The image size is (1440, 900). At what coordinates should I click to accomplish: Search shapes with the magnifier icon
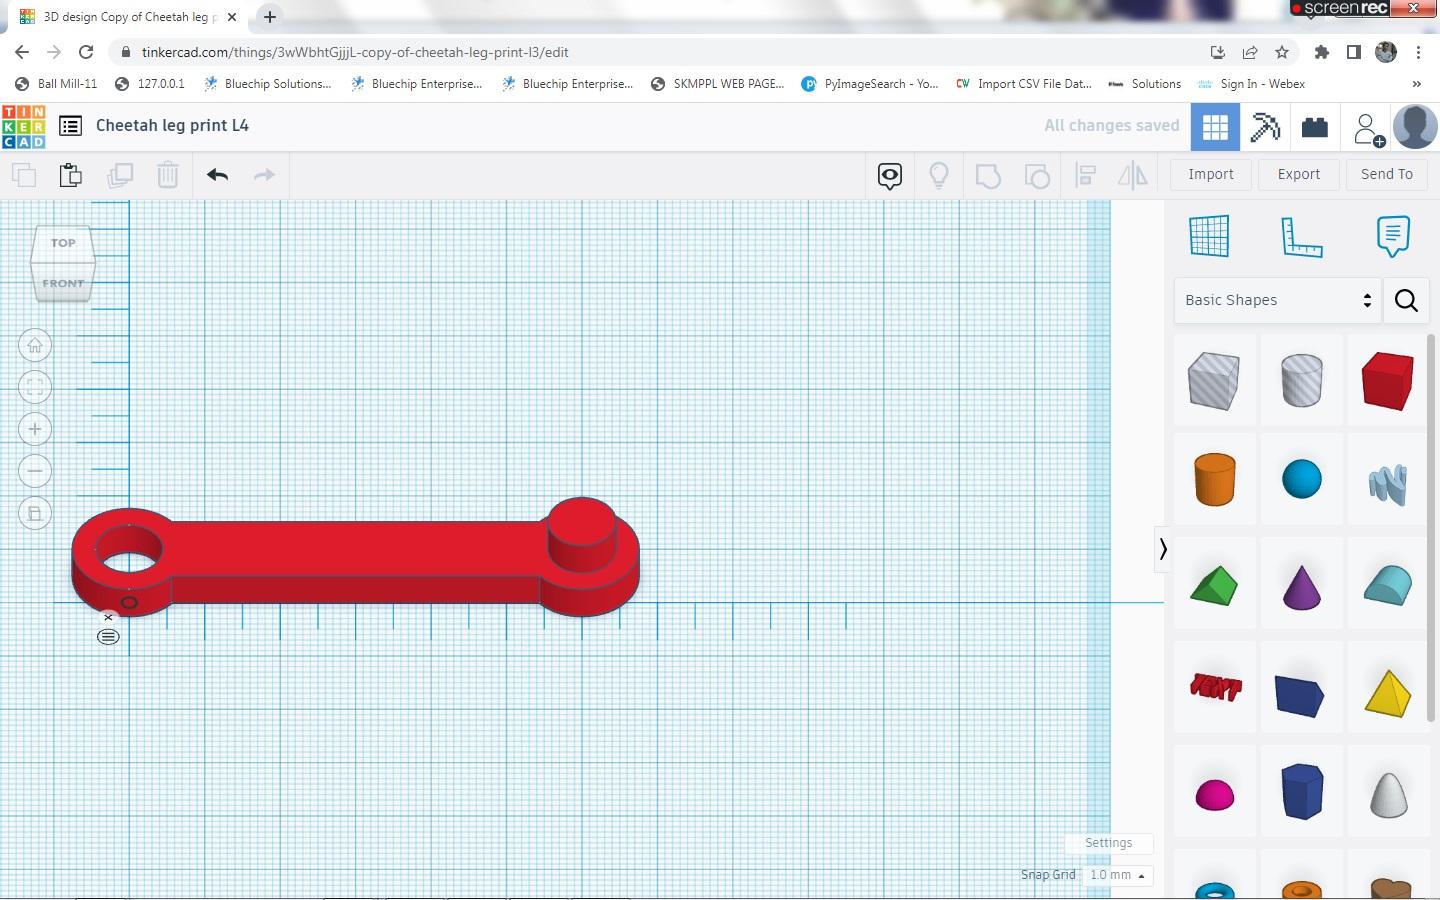point(1406,300)
